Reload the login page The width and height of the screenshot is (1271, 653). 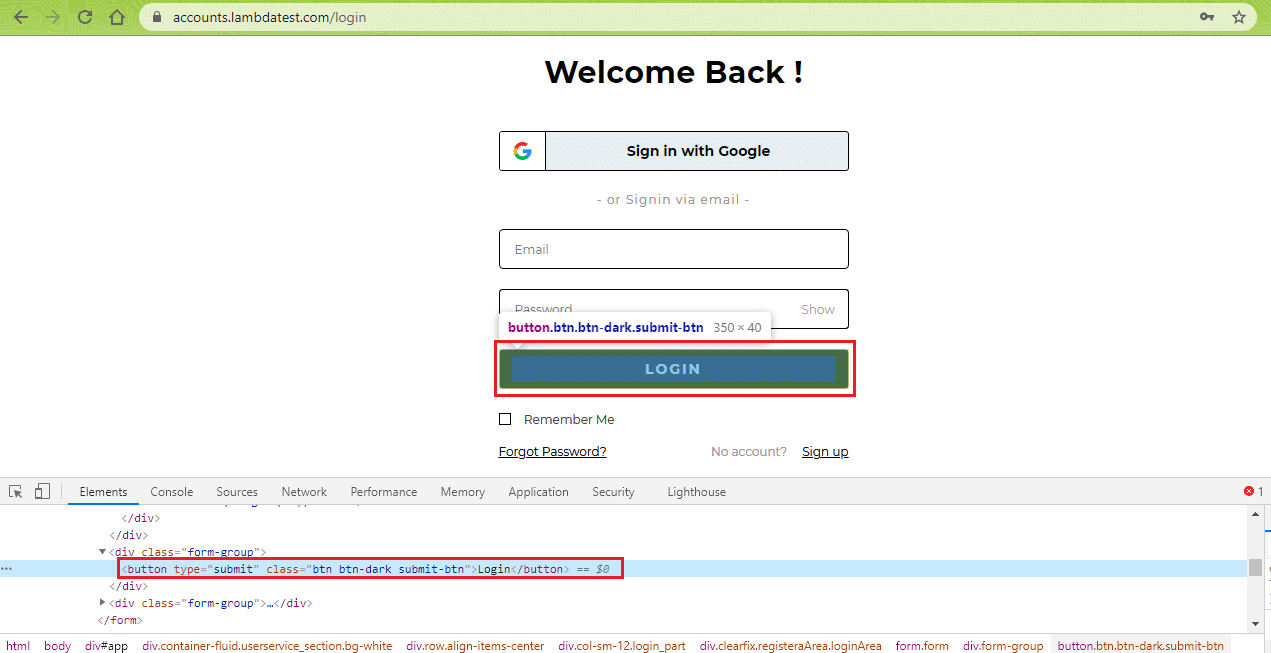85,17
